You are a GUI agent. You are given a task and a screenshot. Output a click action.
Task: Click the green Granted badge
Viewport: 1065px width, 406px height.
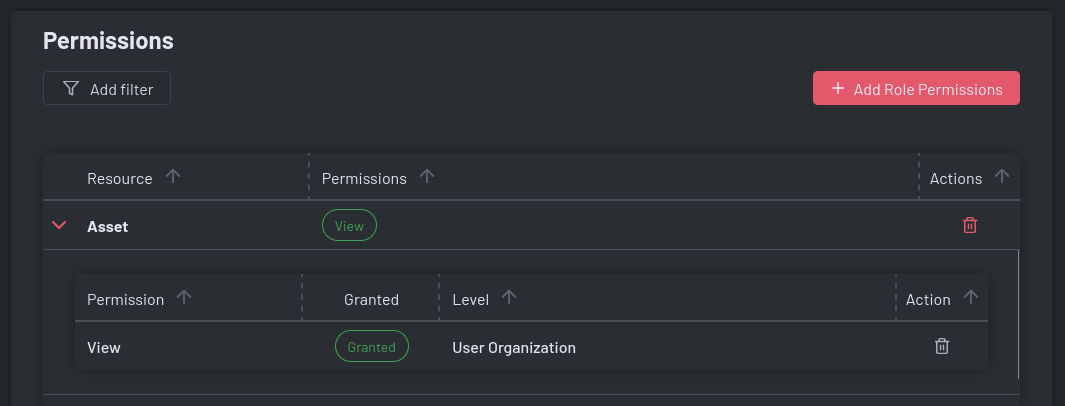(x=372, y=346)
